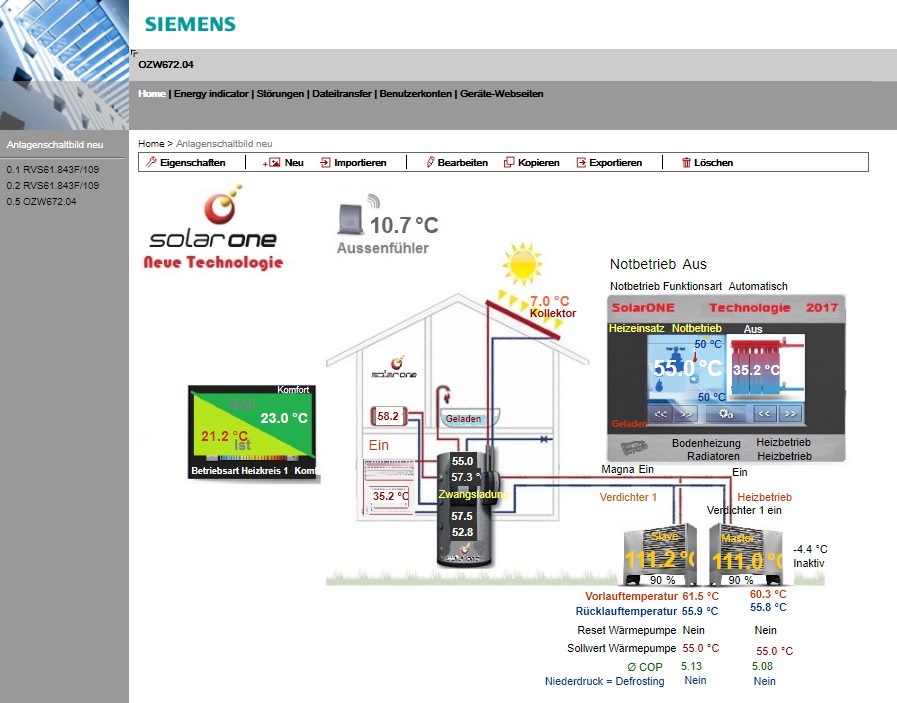Click the shower icon above Geladen tub
Viewport: 897px width, 703px height.
coord(444,395)
